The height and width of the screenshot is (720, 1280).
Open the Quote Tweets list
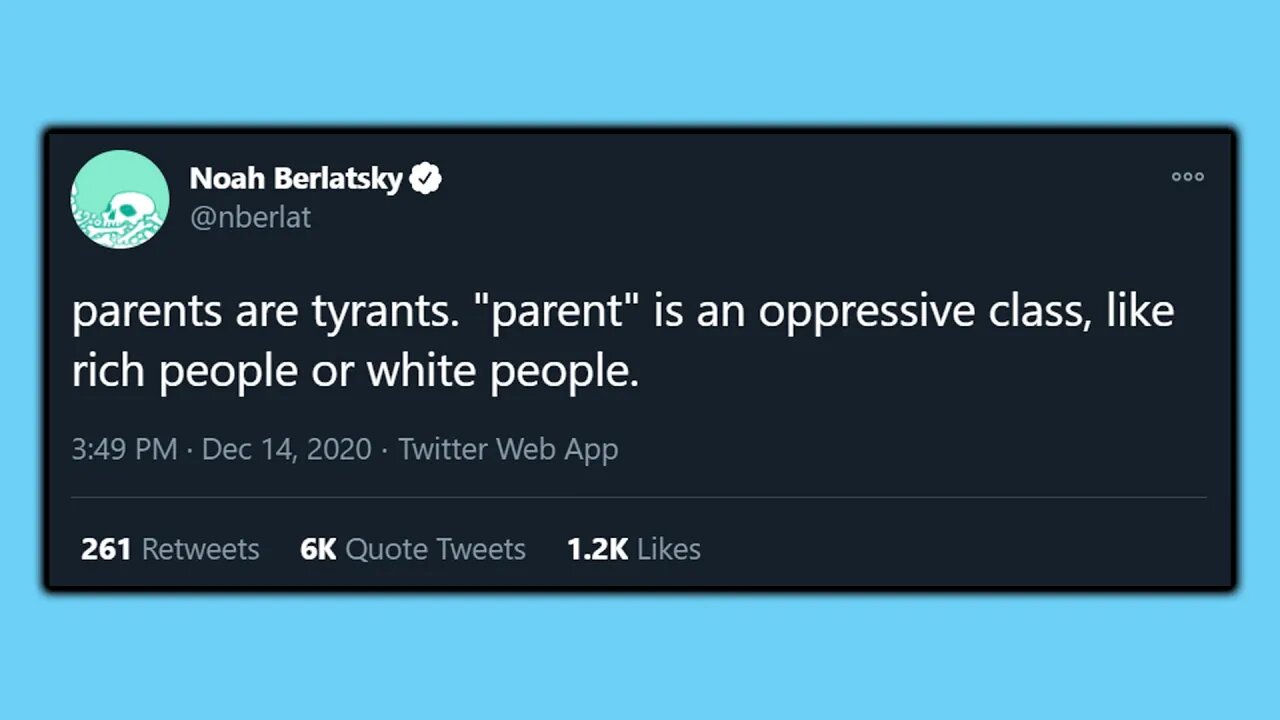click(435, 549)
